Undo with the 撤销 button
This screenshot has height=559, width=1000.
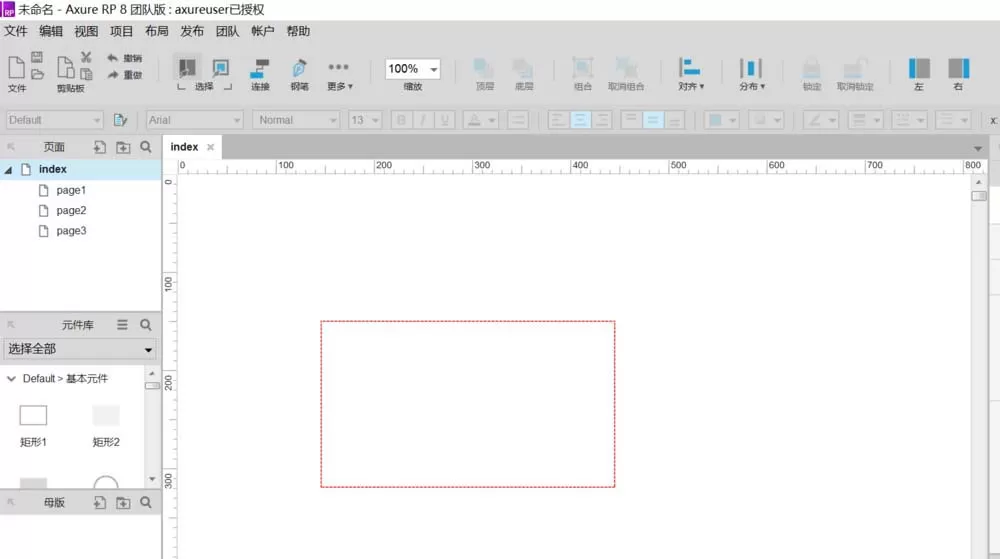click(124, 58)
